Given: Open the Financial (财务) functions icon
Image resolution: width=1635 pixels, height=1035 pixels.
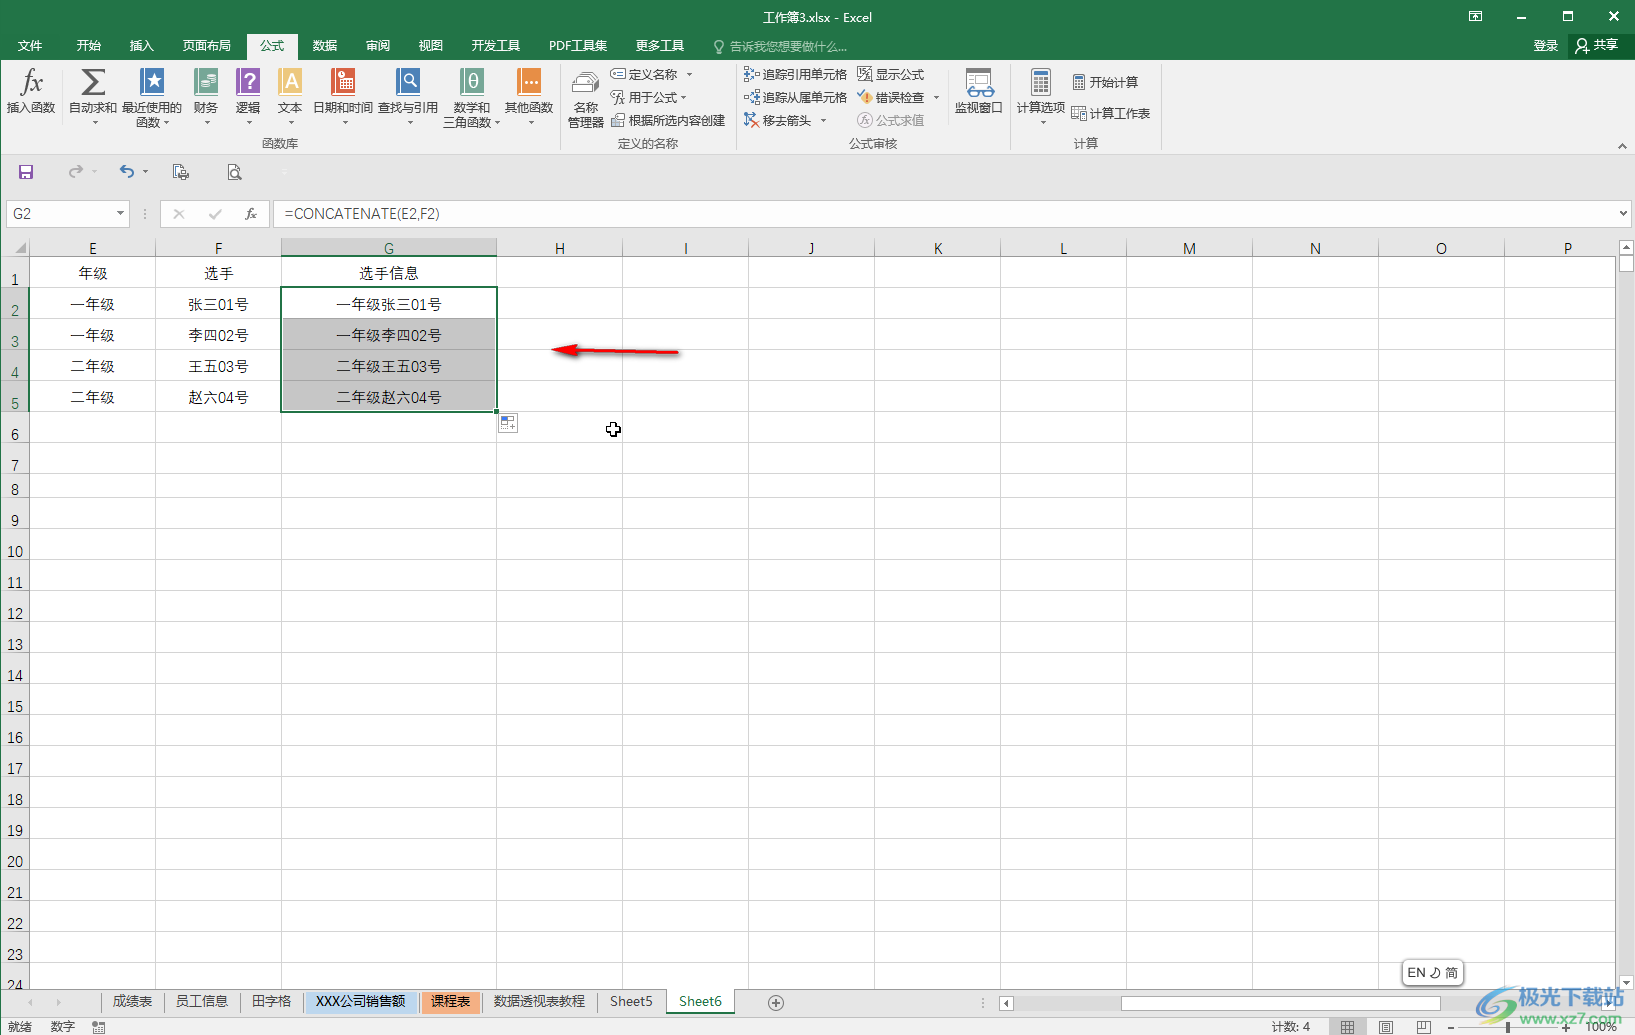Looking at the screenshot, I should (x=206, y=81).
